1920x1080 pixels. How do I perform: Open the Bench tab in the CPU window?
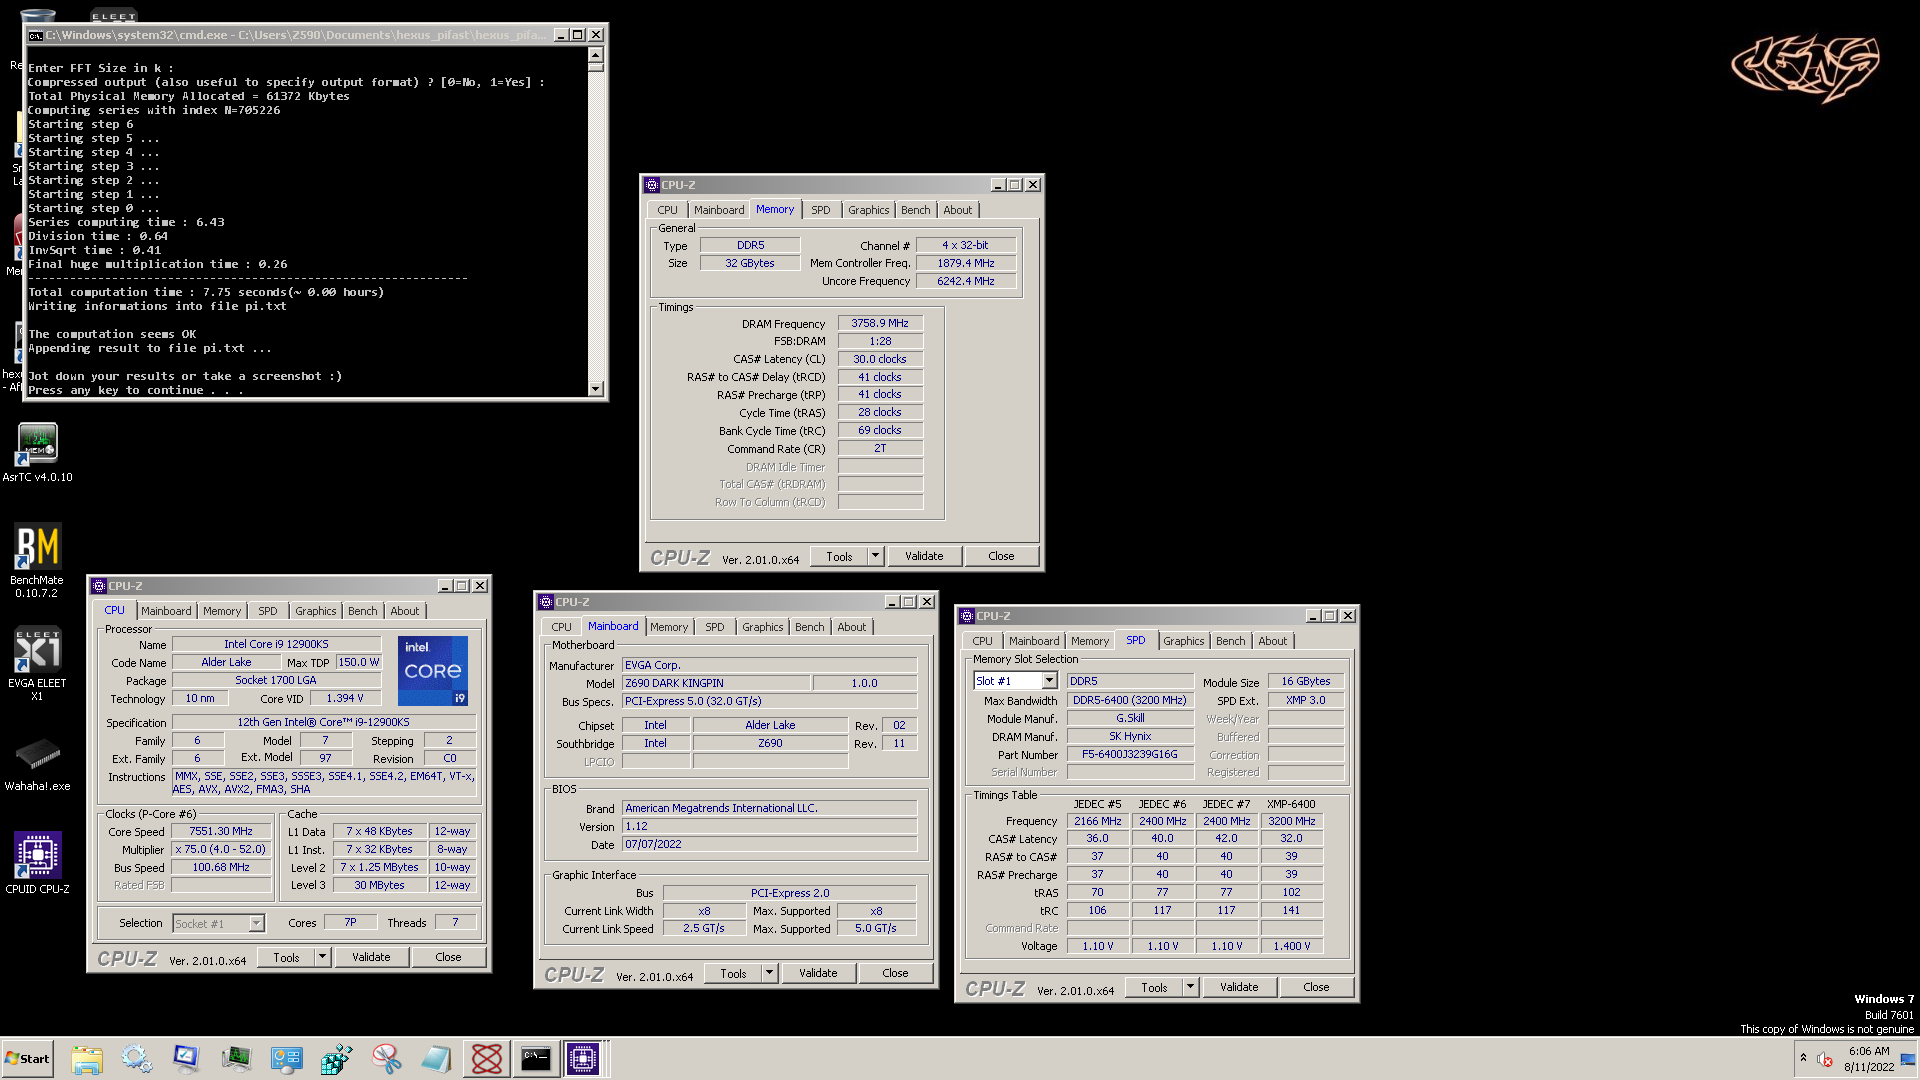click(362, 611)
